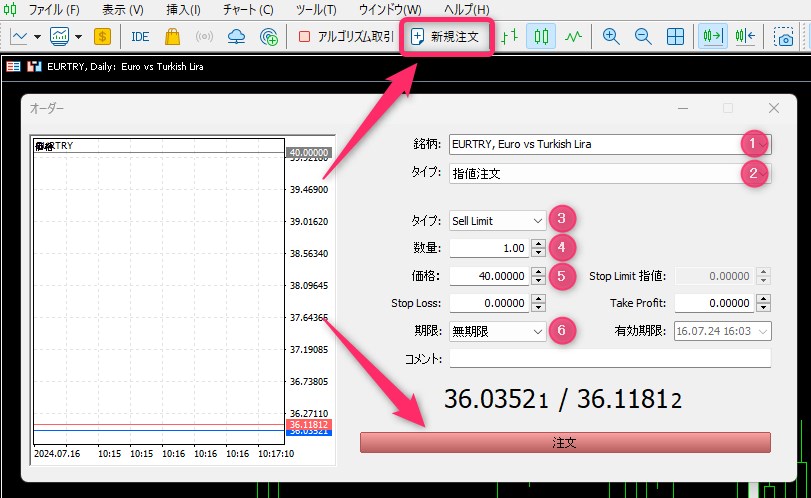Expand the Sell Limit type dropdown

[x=497, y=220]
